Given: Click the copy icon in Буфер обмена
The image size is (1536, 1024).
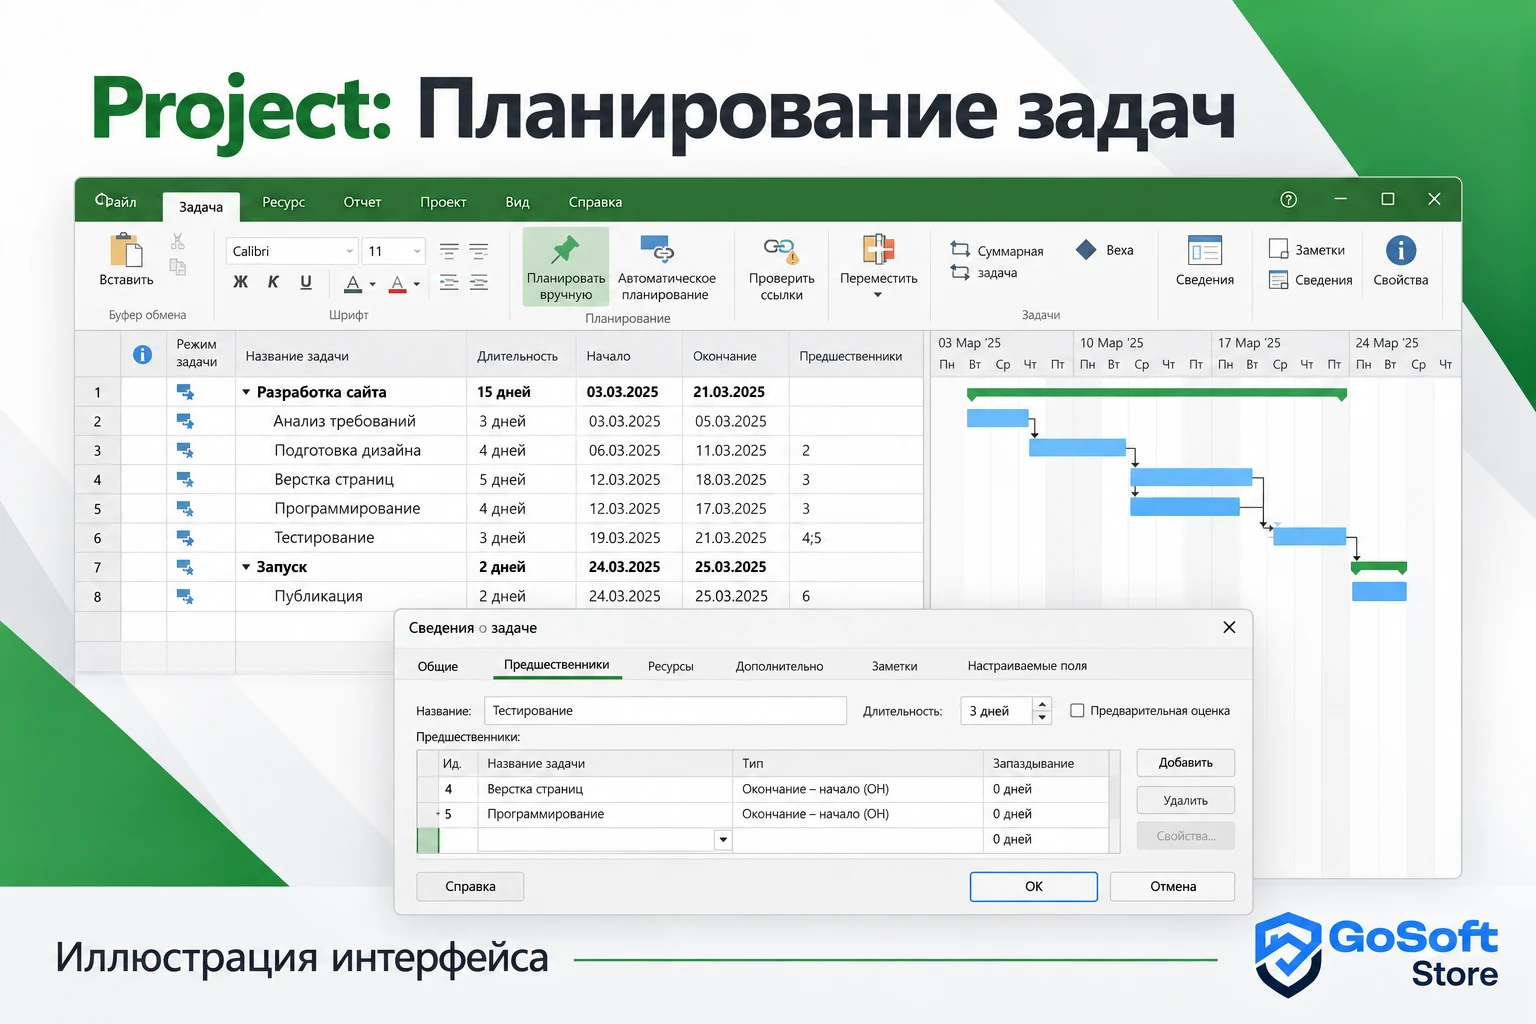Looking at the screenshot, I should pyautogui.click(x=178, y=267).
